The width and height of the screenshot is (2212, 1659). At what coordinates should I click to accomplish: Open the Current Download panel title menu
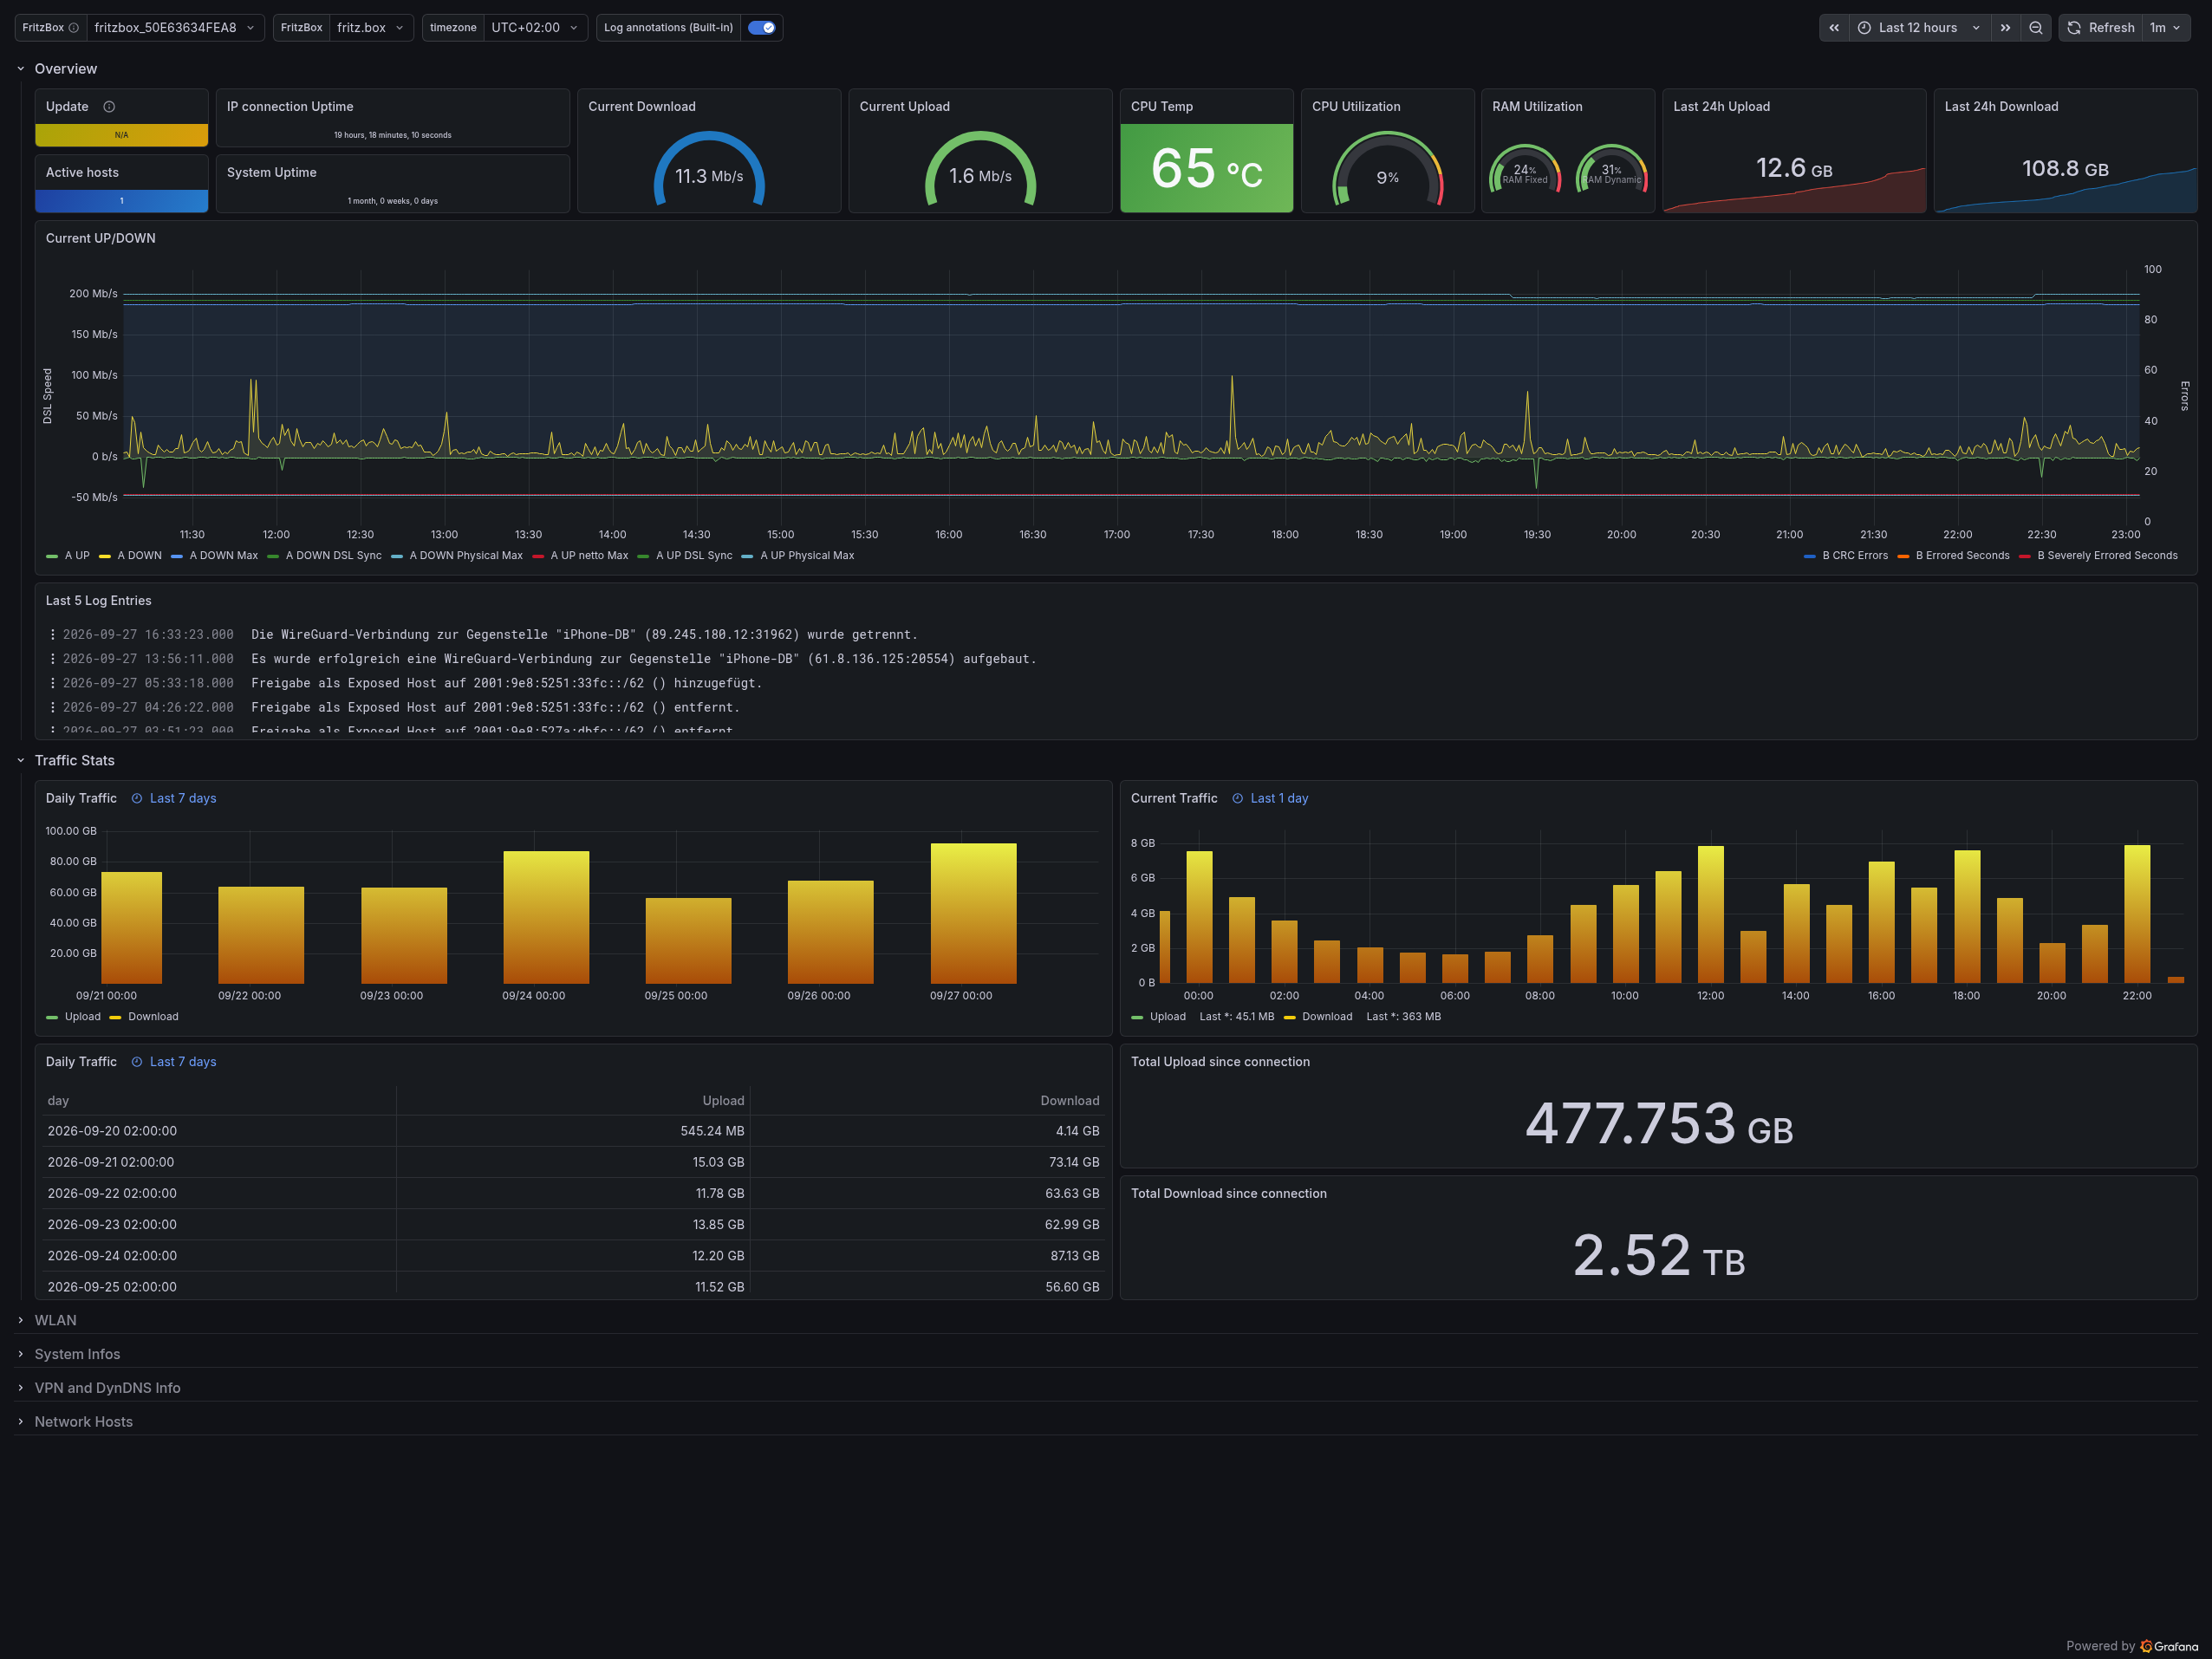click(x=642, y=107)
